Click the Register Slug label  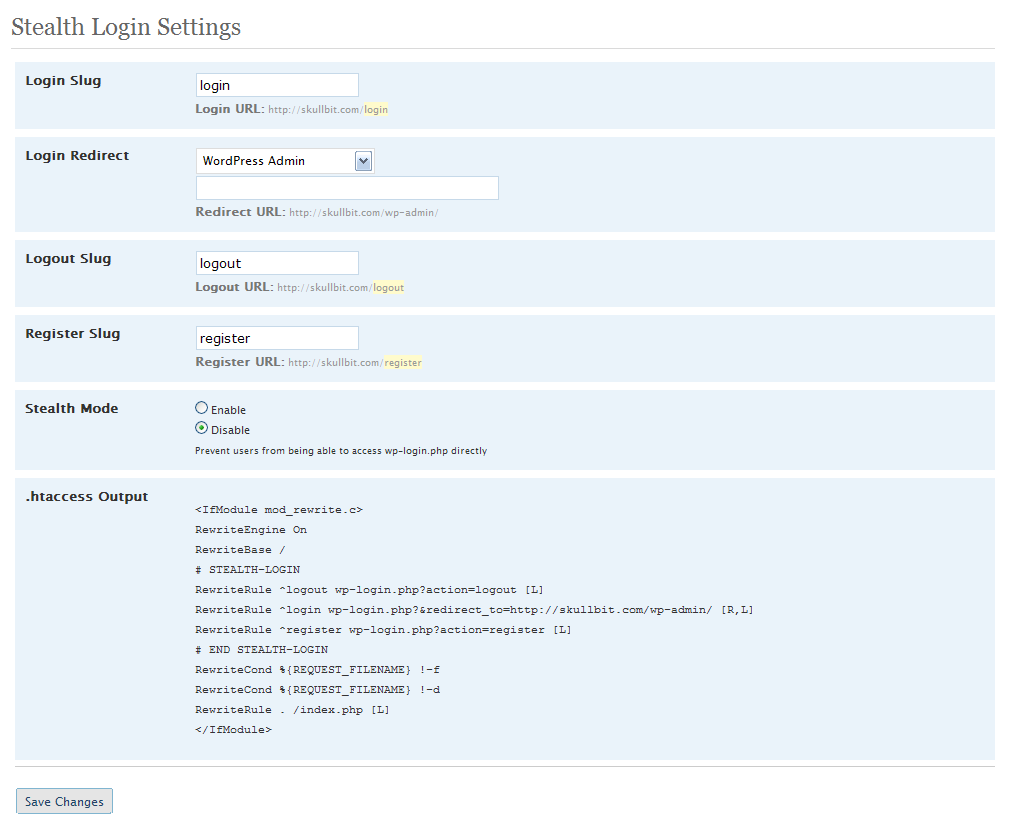73,334
